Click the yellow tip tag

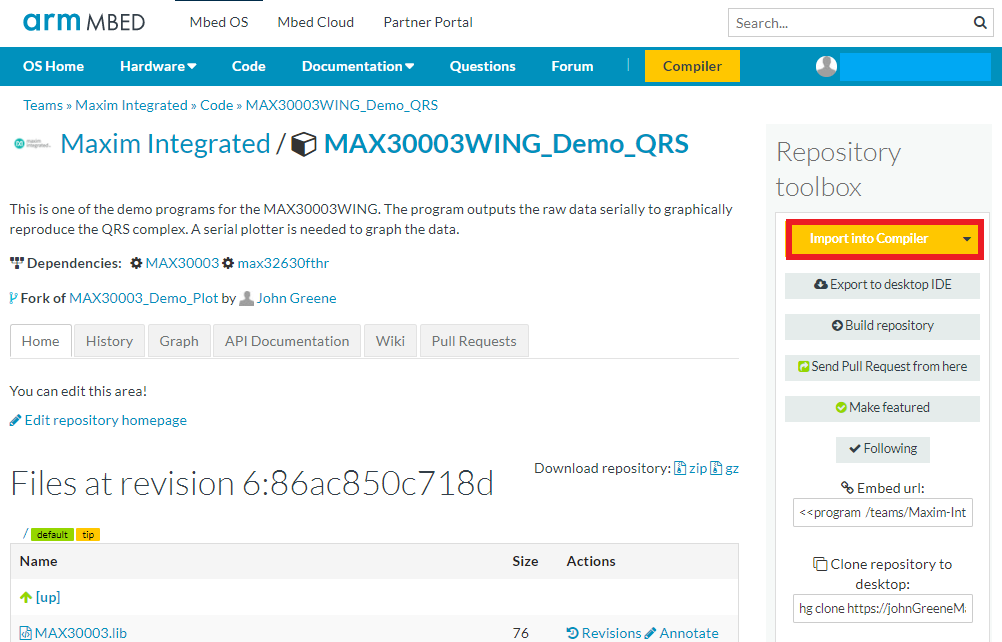point(88,535)
